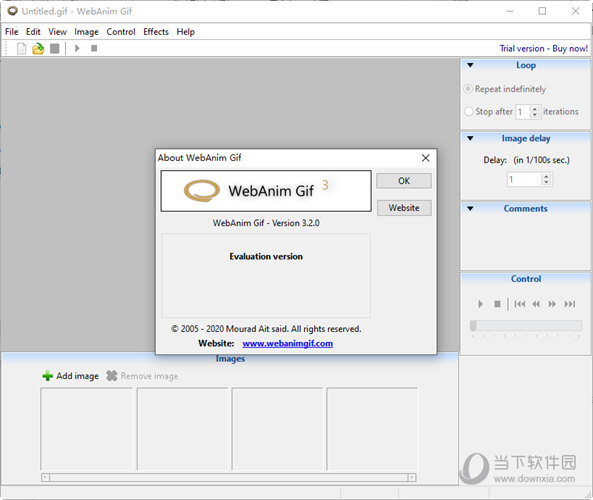This screenshot has width=593, height=500.
Task: Click the toolbar Play animation icon
Action: 77,48
